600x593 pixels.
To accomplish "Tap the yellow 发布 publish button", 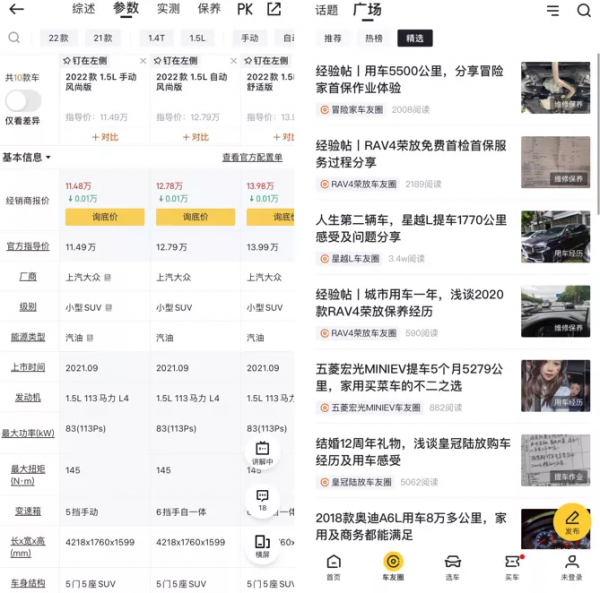I will tap(572, 521).
